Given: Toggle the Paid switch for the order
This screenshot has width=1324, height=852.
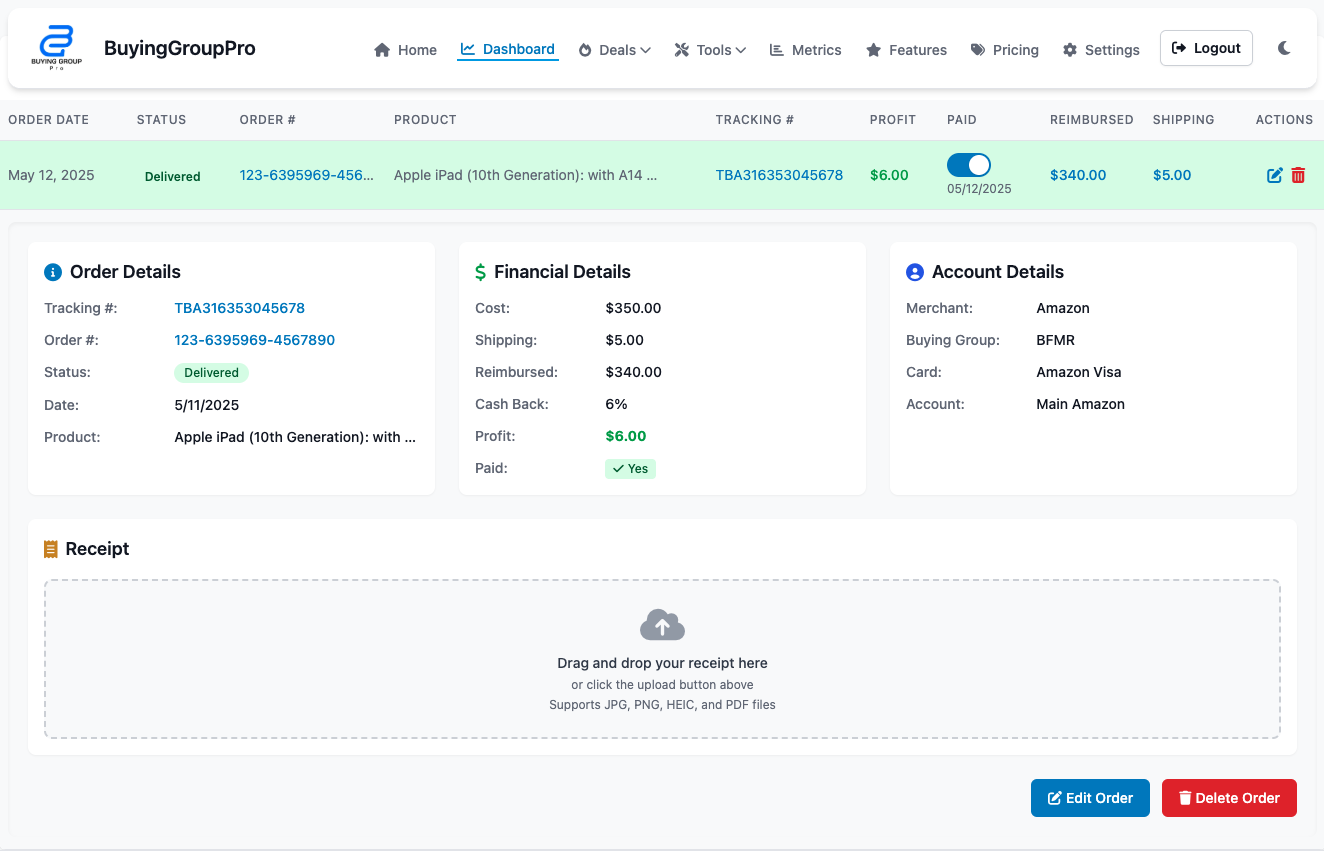Looking at the screenshot, I should 969,165.
